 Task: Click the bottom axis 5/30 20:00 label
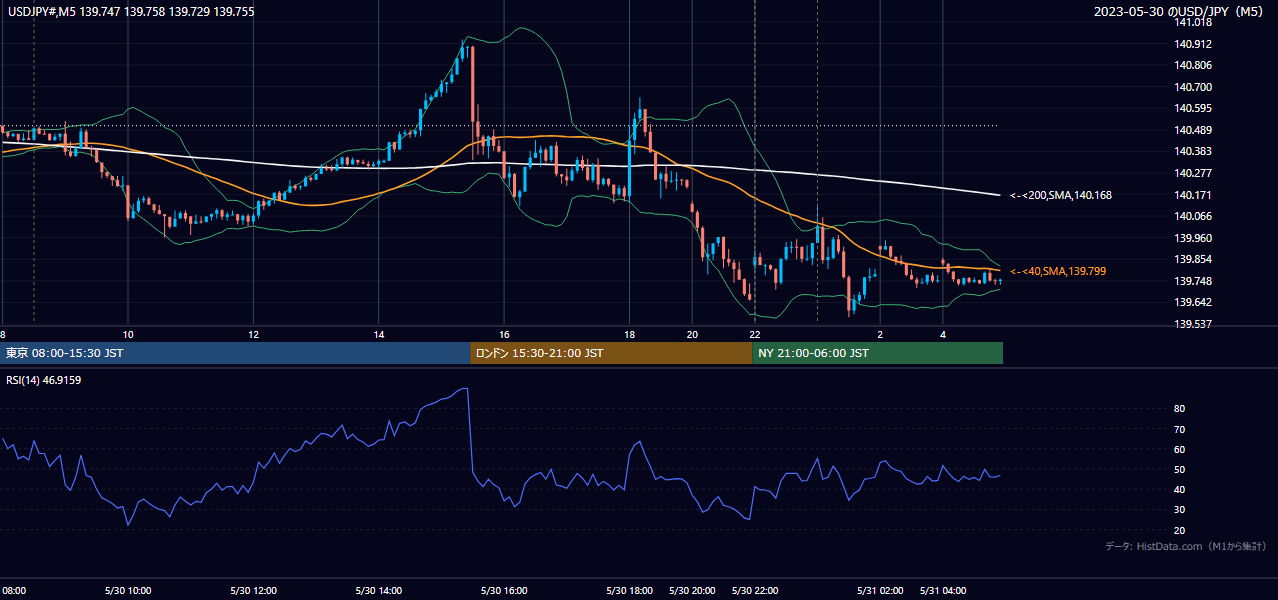692,591
